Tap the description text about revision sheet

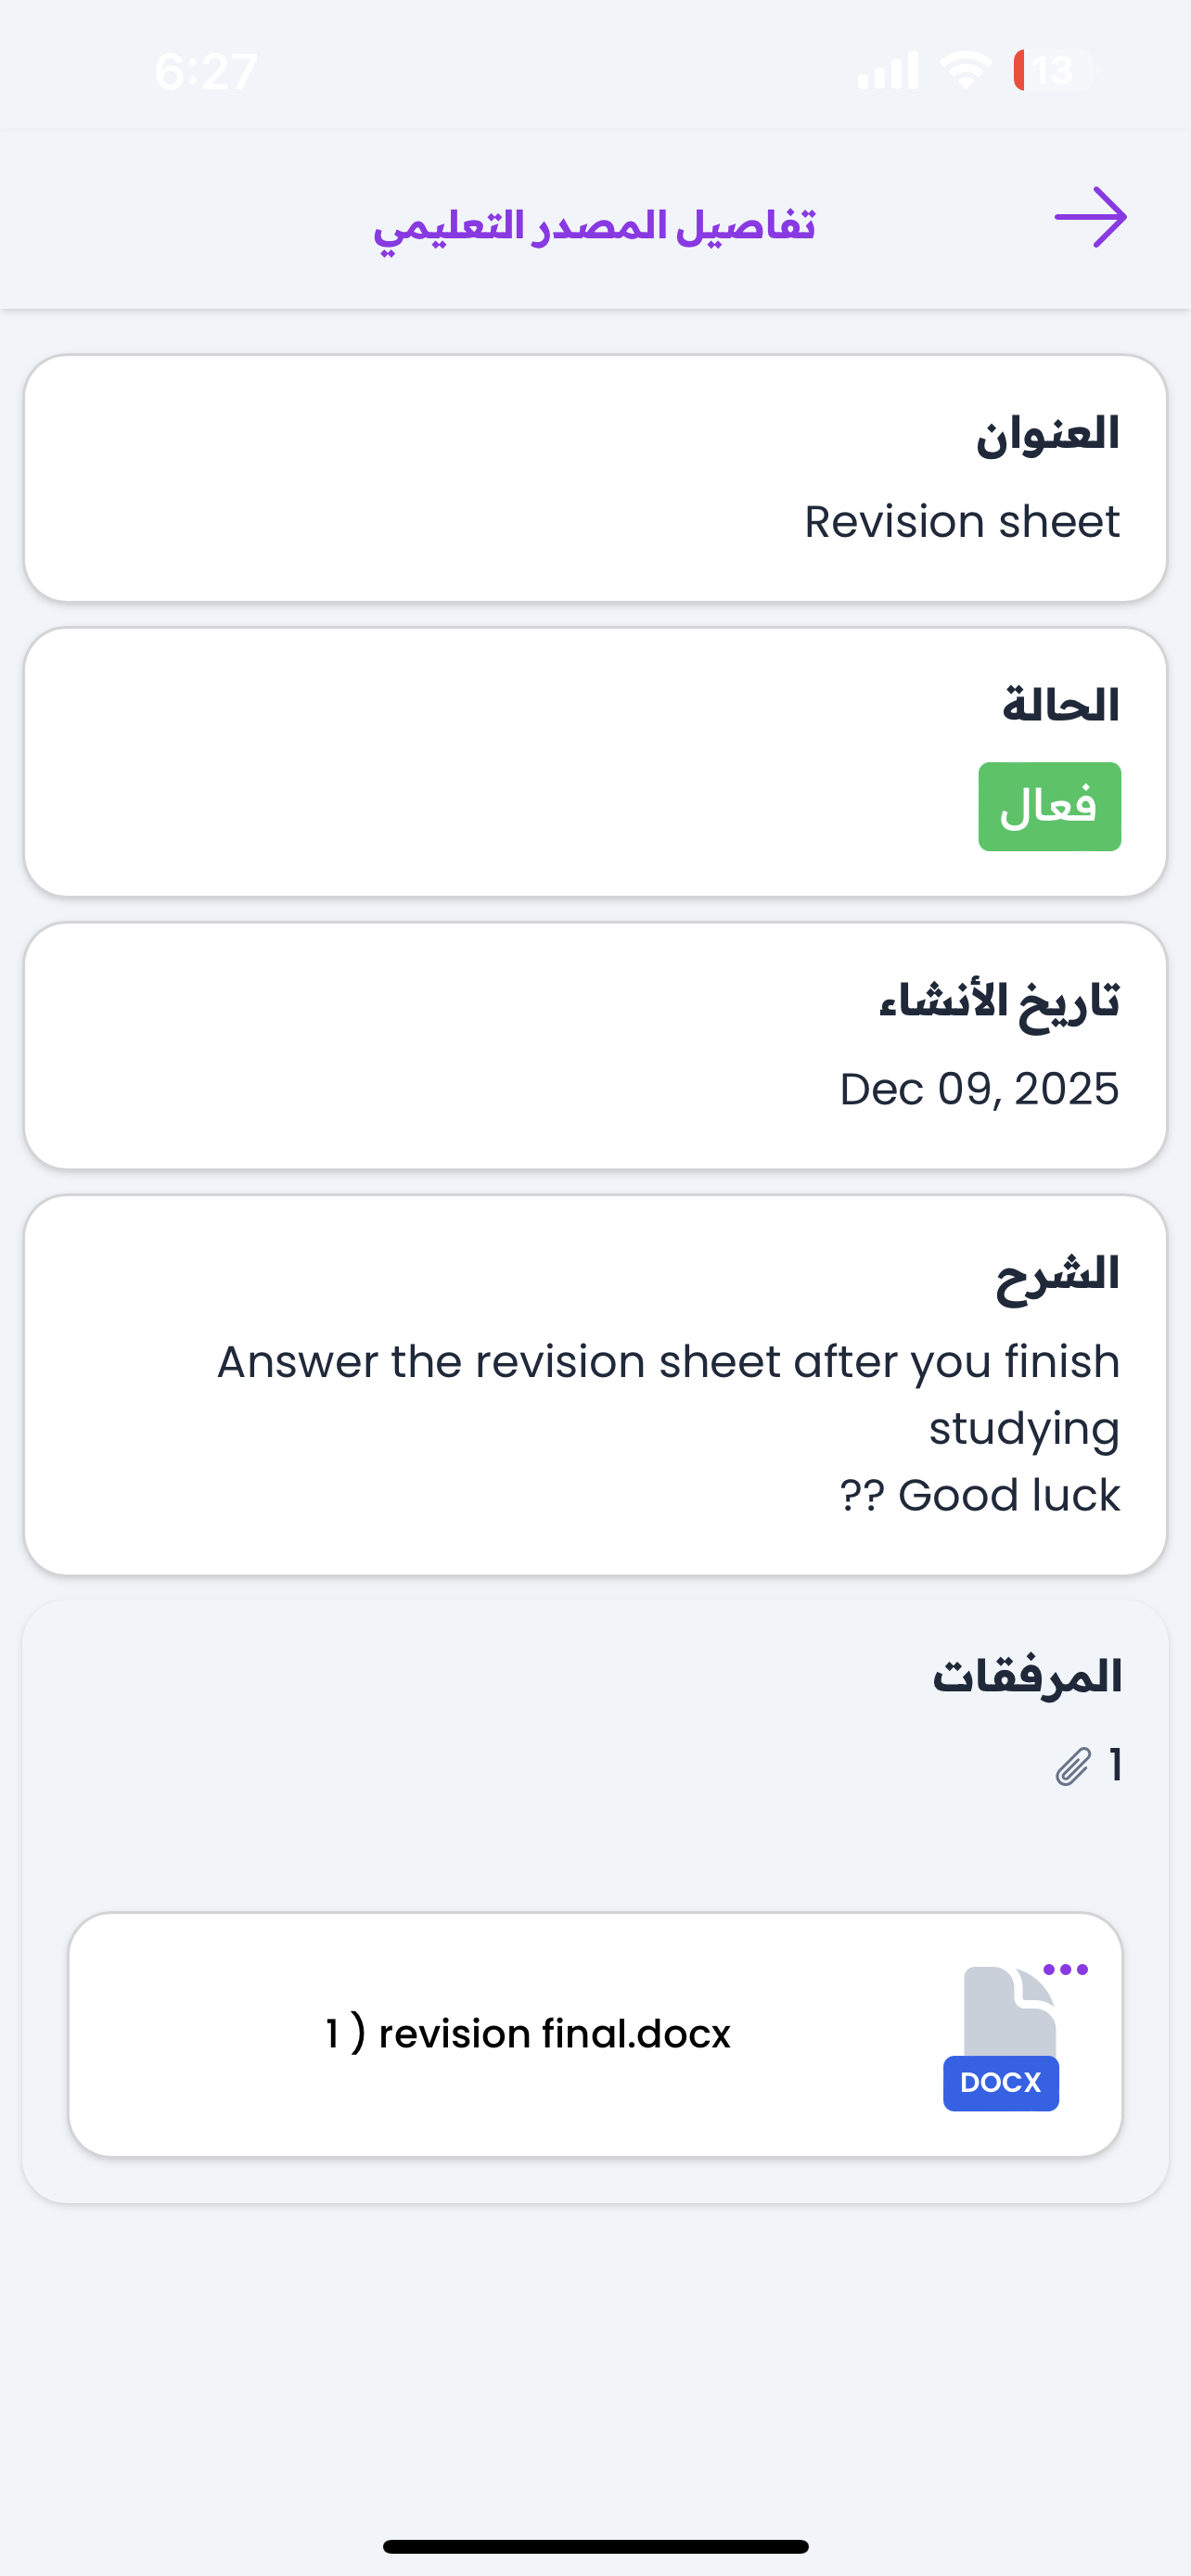click(668, 1428)
